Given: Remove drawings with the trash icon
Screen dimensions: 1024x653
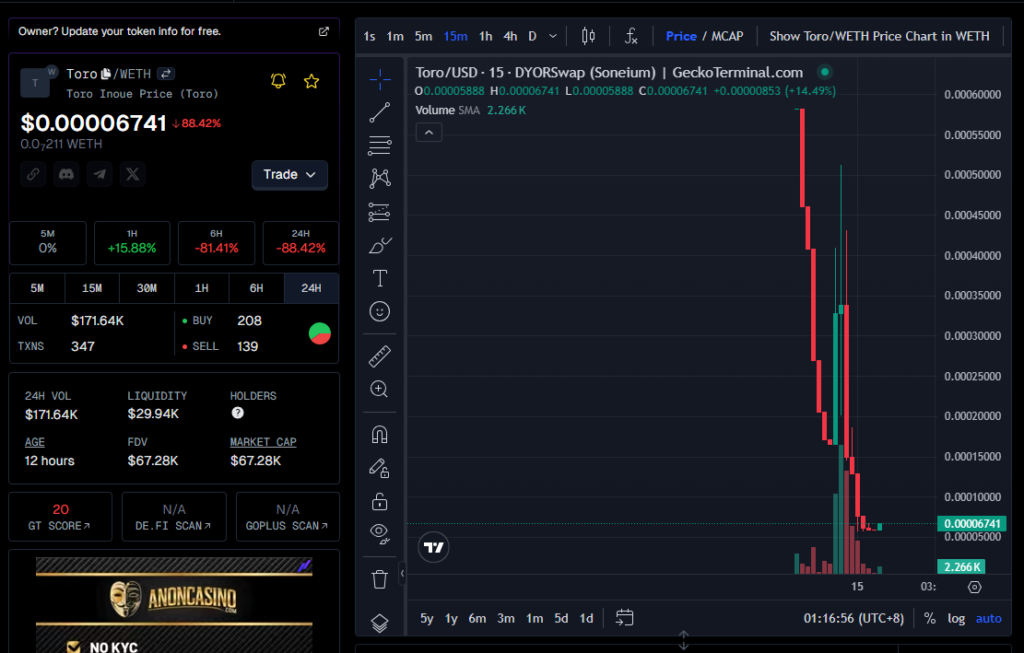Looking at the screenshot, I should click(x=379, y=579).
